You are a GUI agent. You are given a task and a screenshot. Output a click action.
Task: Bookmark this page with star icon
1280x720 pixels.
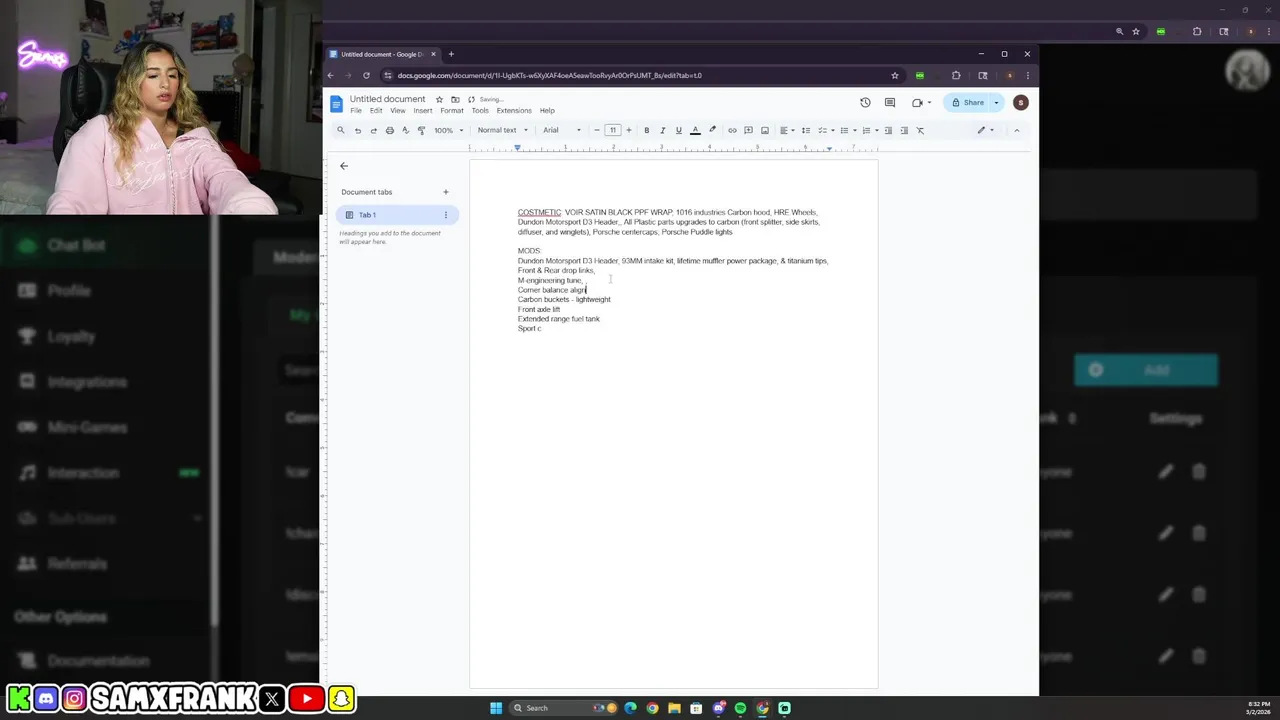click(894, 75)
